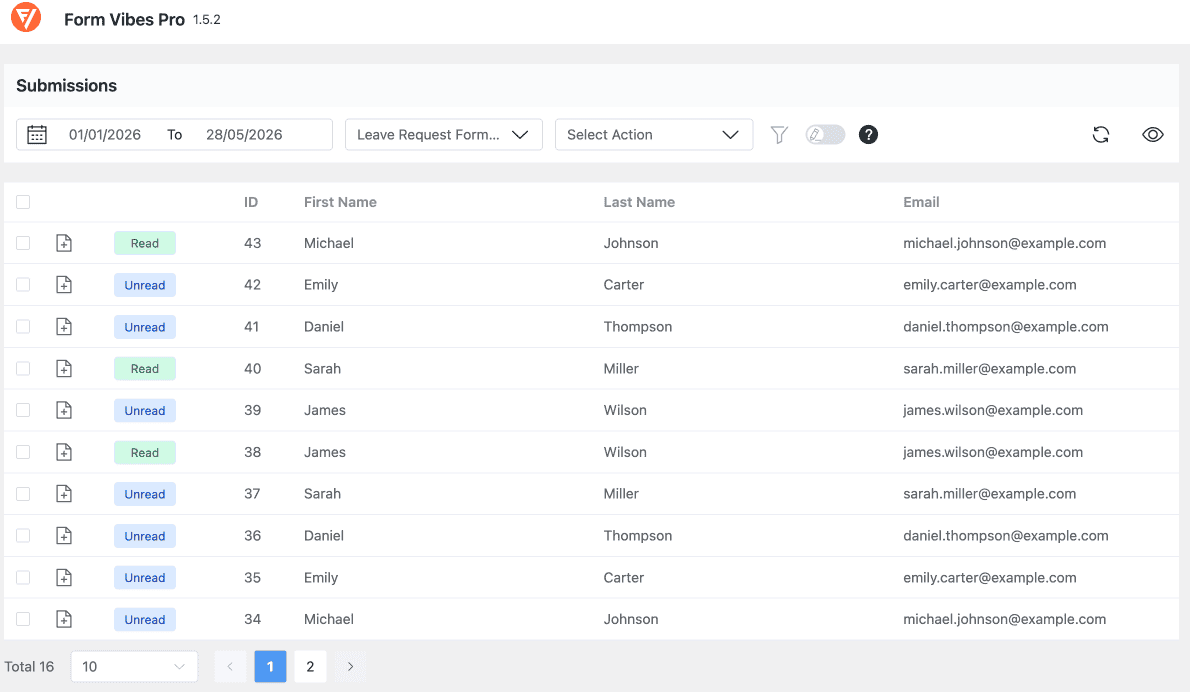Click the ID column header
The image size is (1190, 692).
click(x=251, y=202)
